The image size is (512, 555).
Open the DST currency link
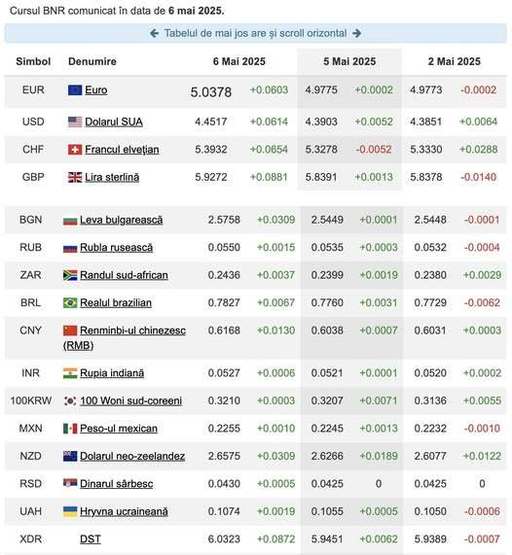(x=90, y=539)
